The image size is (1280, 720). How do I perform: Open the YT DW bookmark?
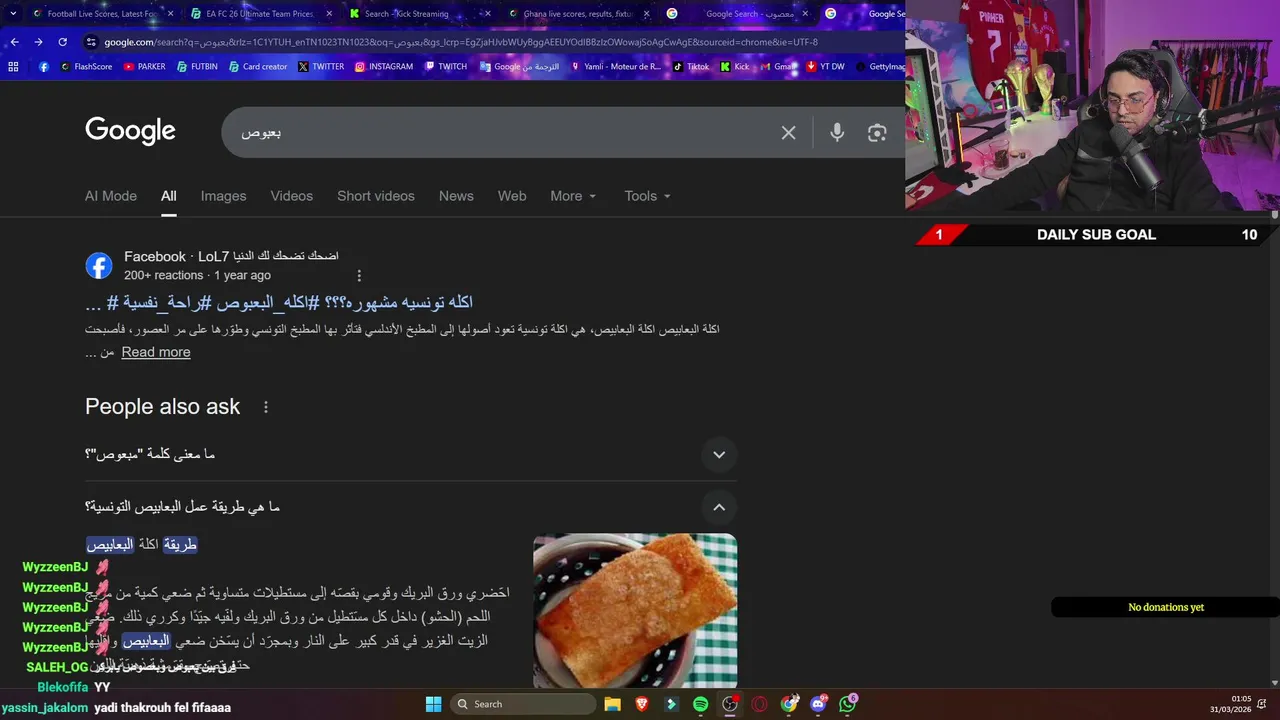tap(825, 67)
